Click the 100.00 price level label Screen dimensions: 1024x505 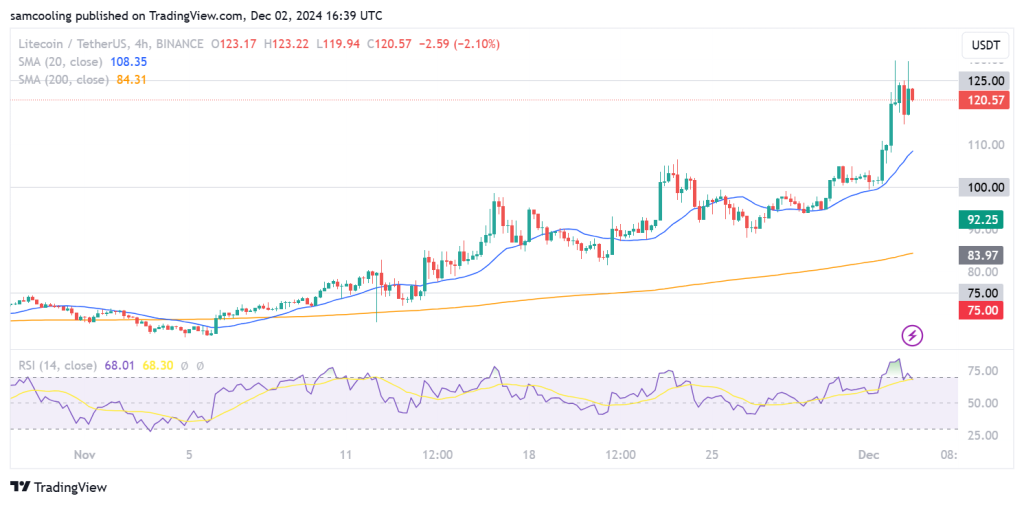tap(984, 187)
